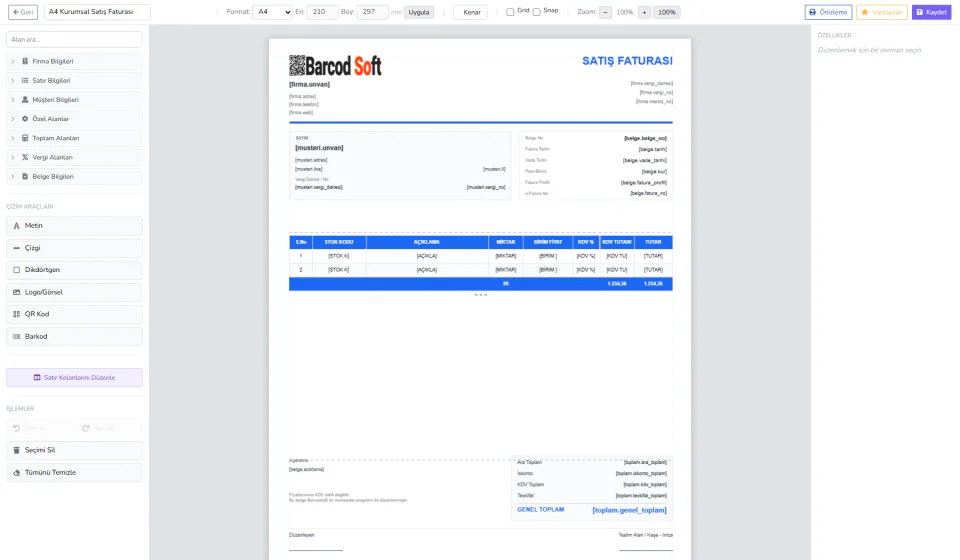Expand the Toplam Alanları section

point(74,138)
